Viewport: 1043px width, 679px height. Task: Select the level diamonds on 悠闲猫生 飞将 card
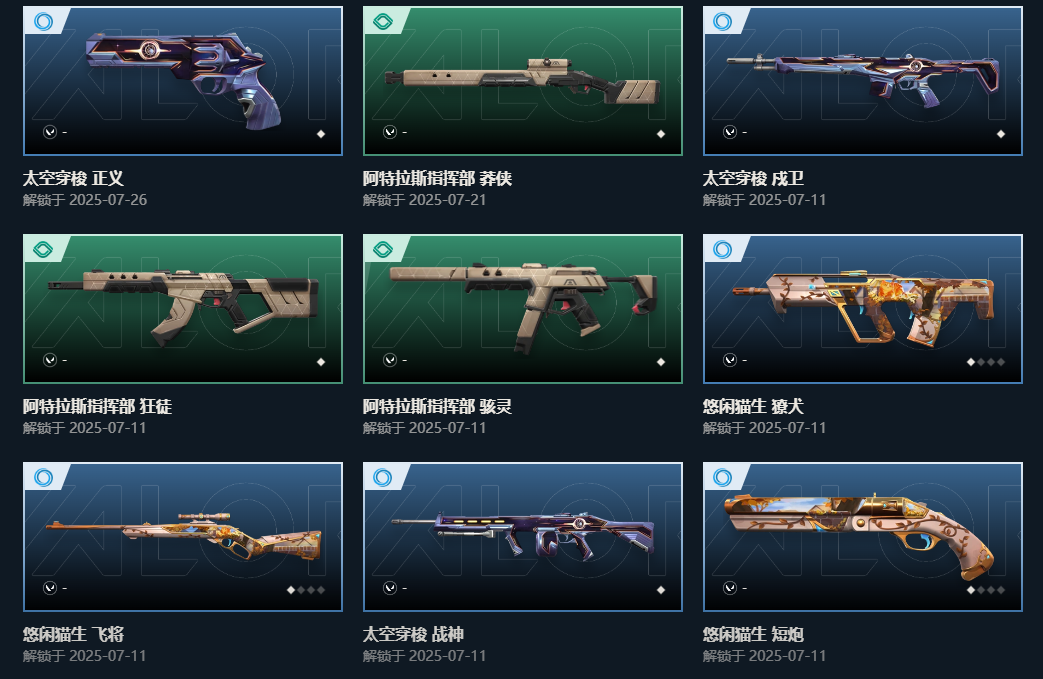[x=306, y=590]
